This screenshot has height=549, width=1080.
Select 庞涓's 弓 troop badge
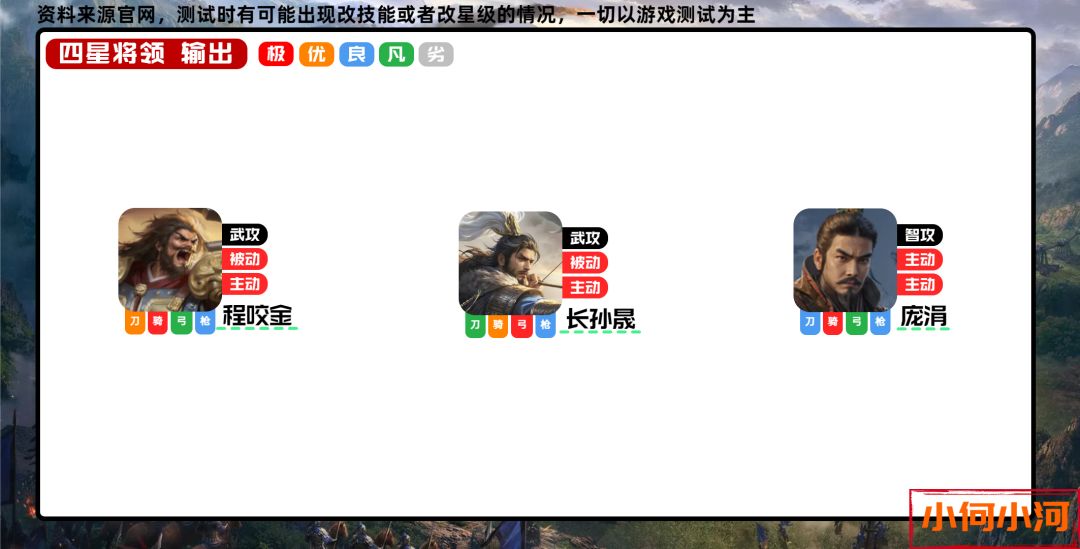[x=856, y=322]
